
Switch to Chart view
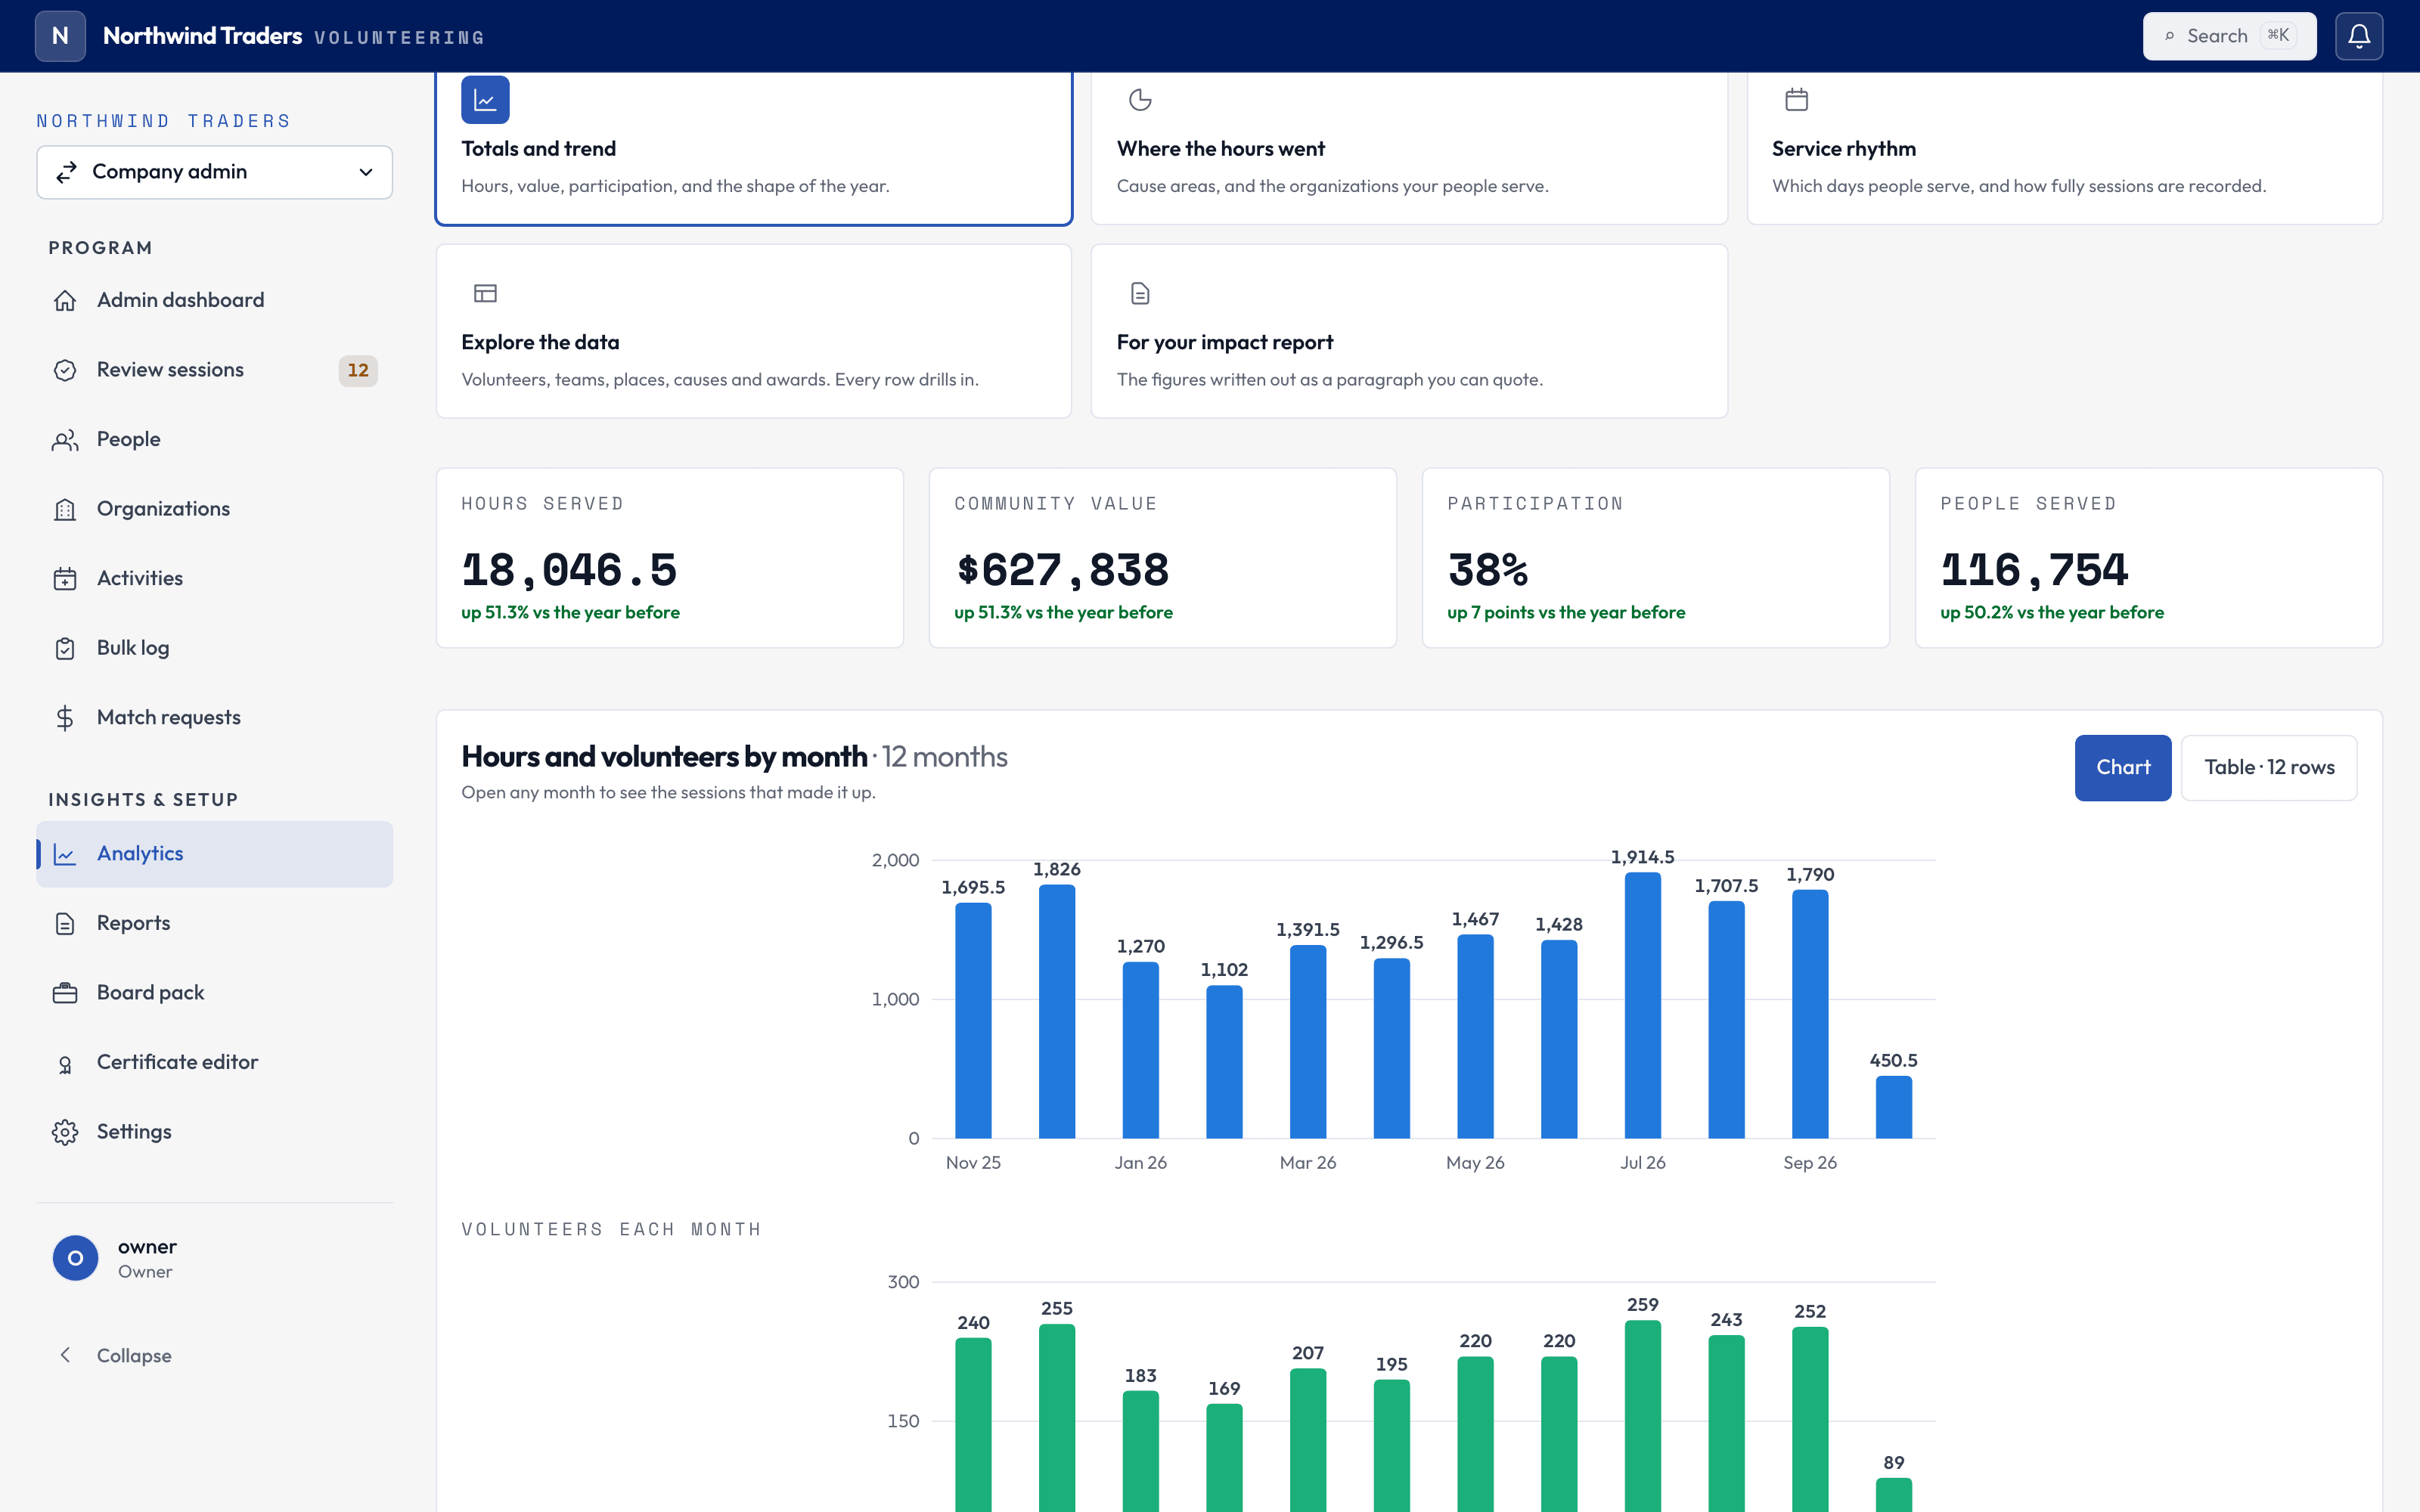coord(2123,767)
